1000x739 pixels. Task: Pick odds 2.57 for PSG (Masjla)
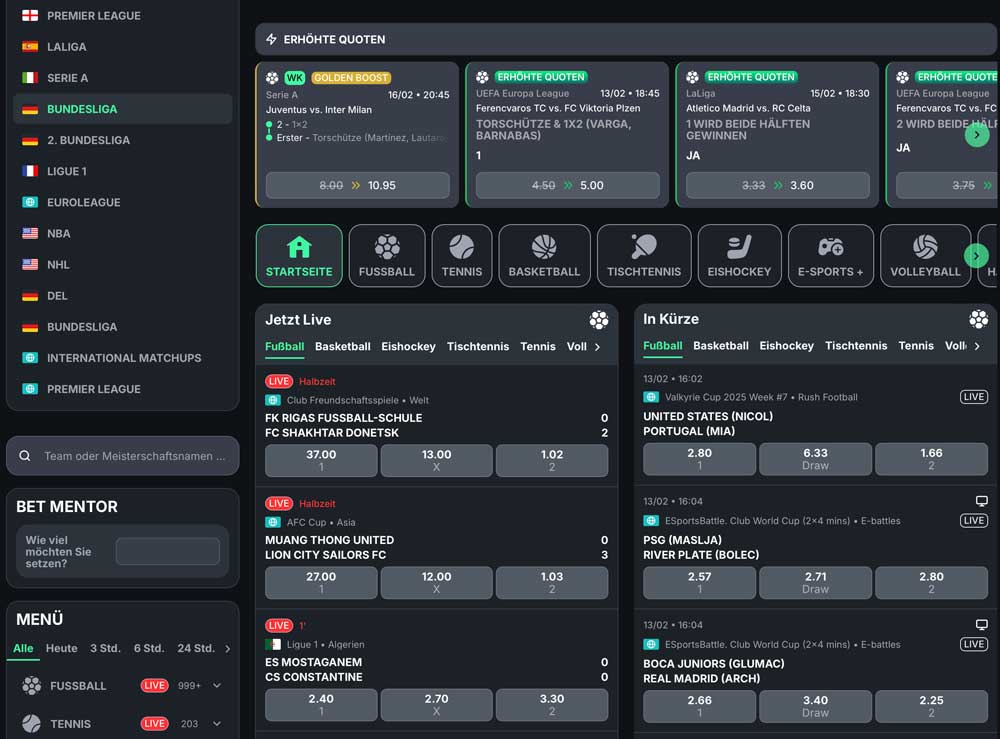(x=699, y=583)
